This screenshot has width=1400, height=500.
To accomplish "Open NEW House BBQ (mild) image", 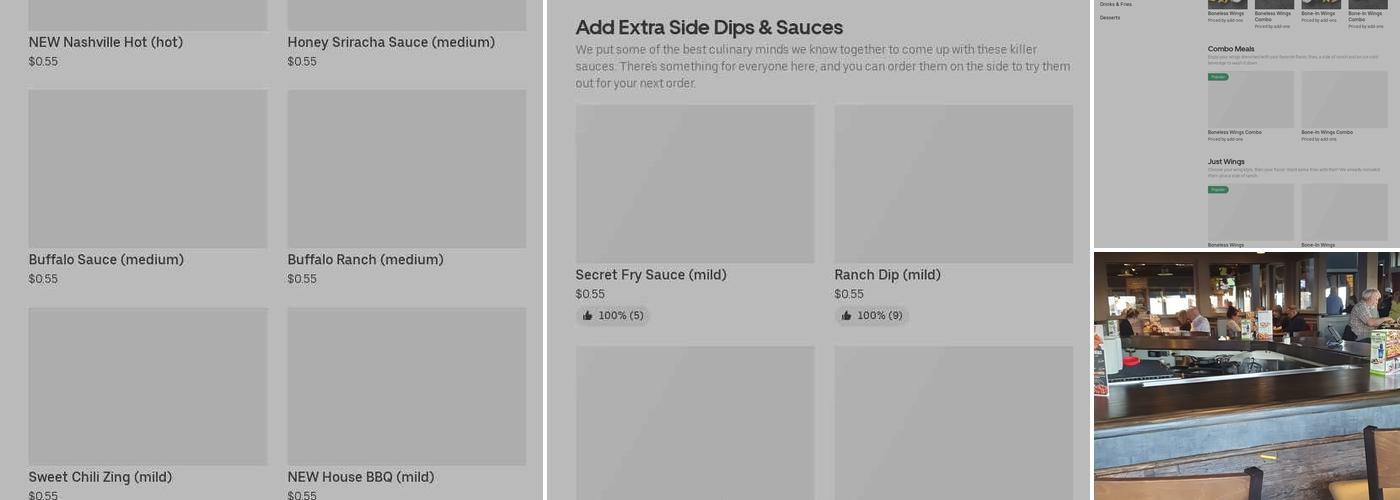I will 407,386.
